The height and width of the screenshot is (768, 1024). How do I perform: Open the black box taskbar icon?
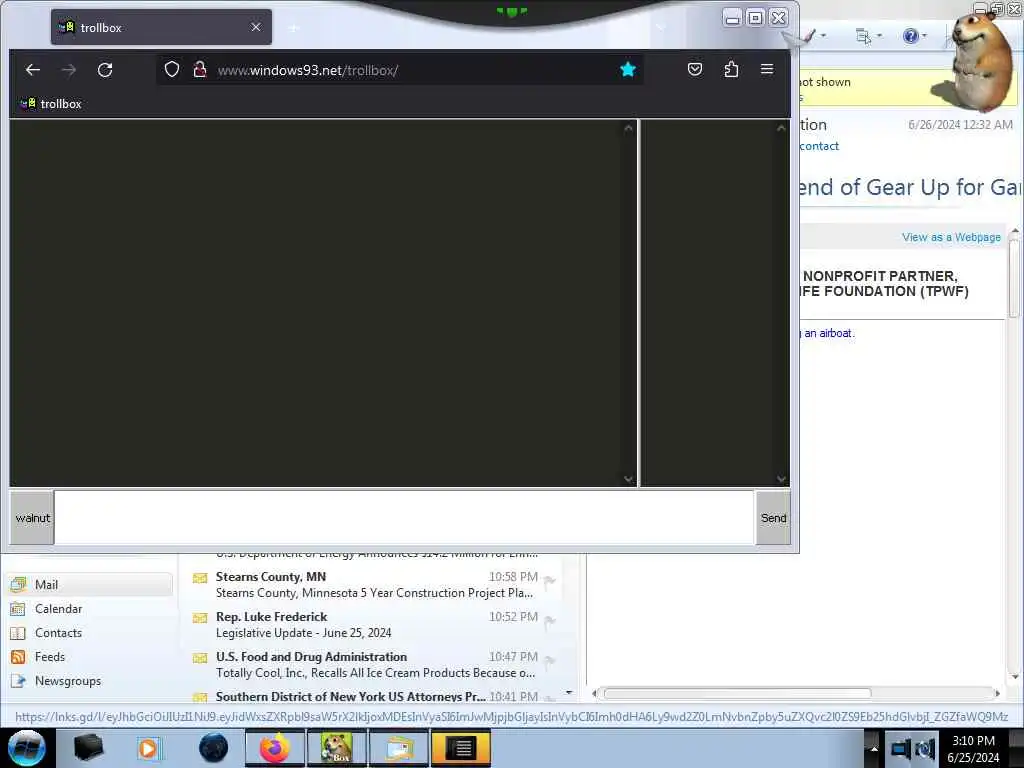click(x=88, y=748)
